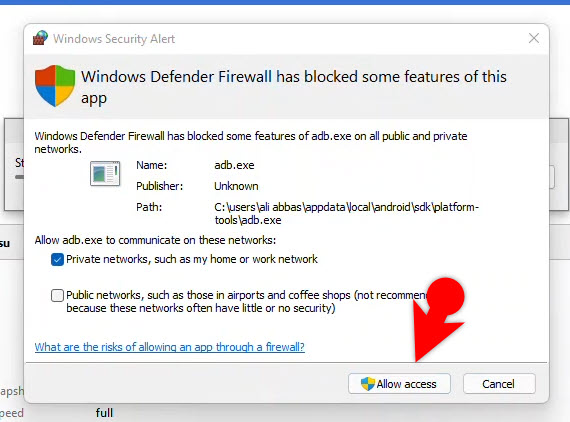Close the Windows Security Alert with the X
This screenshot has width=570, height=422.
point(534,38)
